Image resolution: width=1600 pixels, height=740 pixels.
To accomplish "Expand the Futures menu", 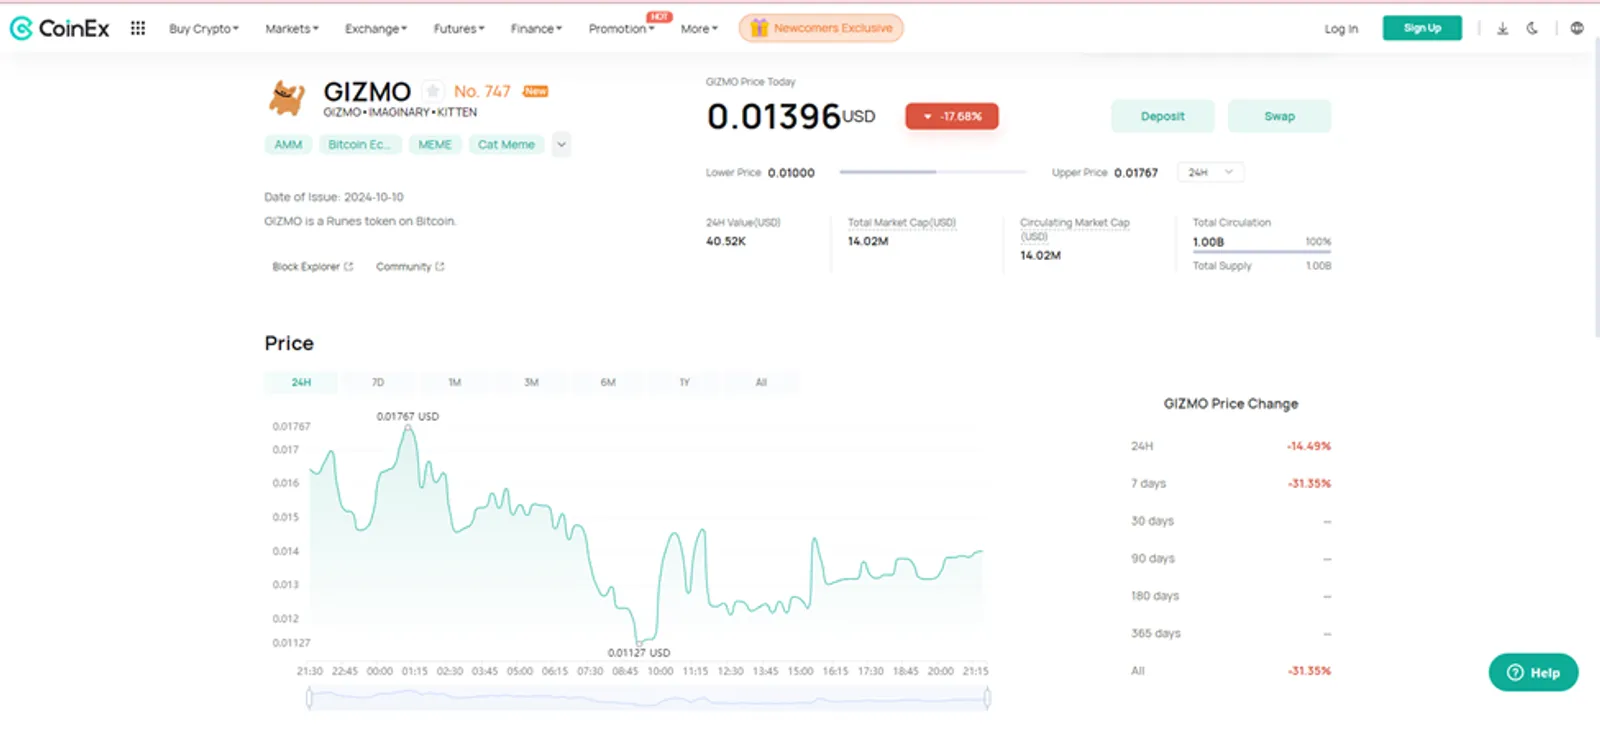I will coord(459,29).
